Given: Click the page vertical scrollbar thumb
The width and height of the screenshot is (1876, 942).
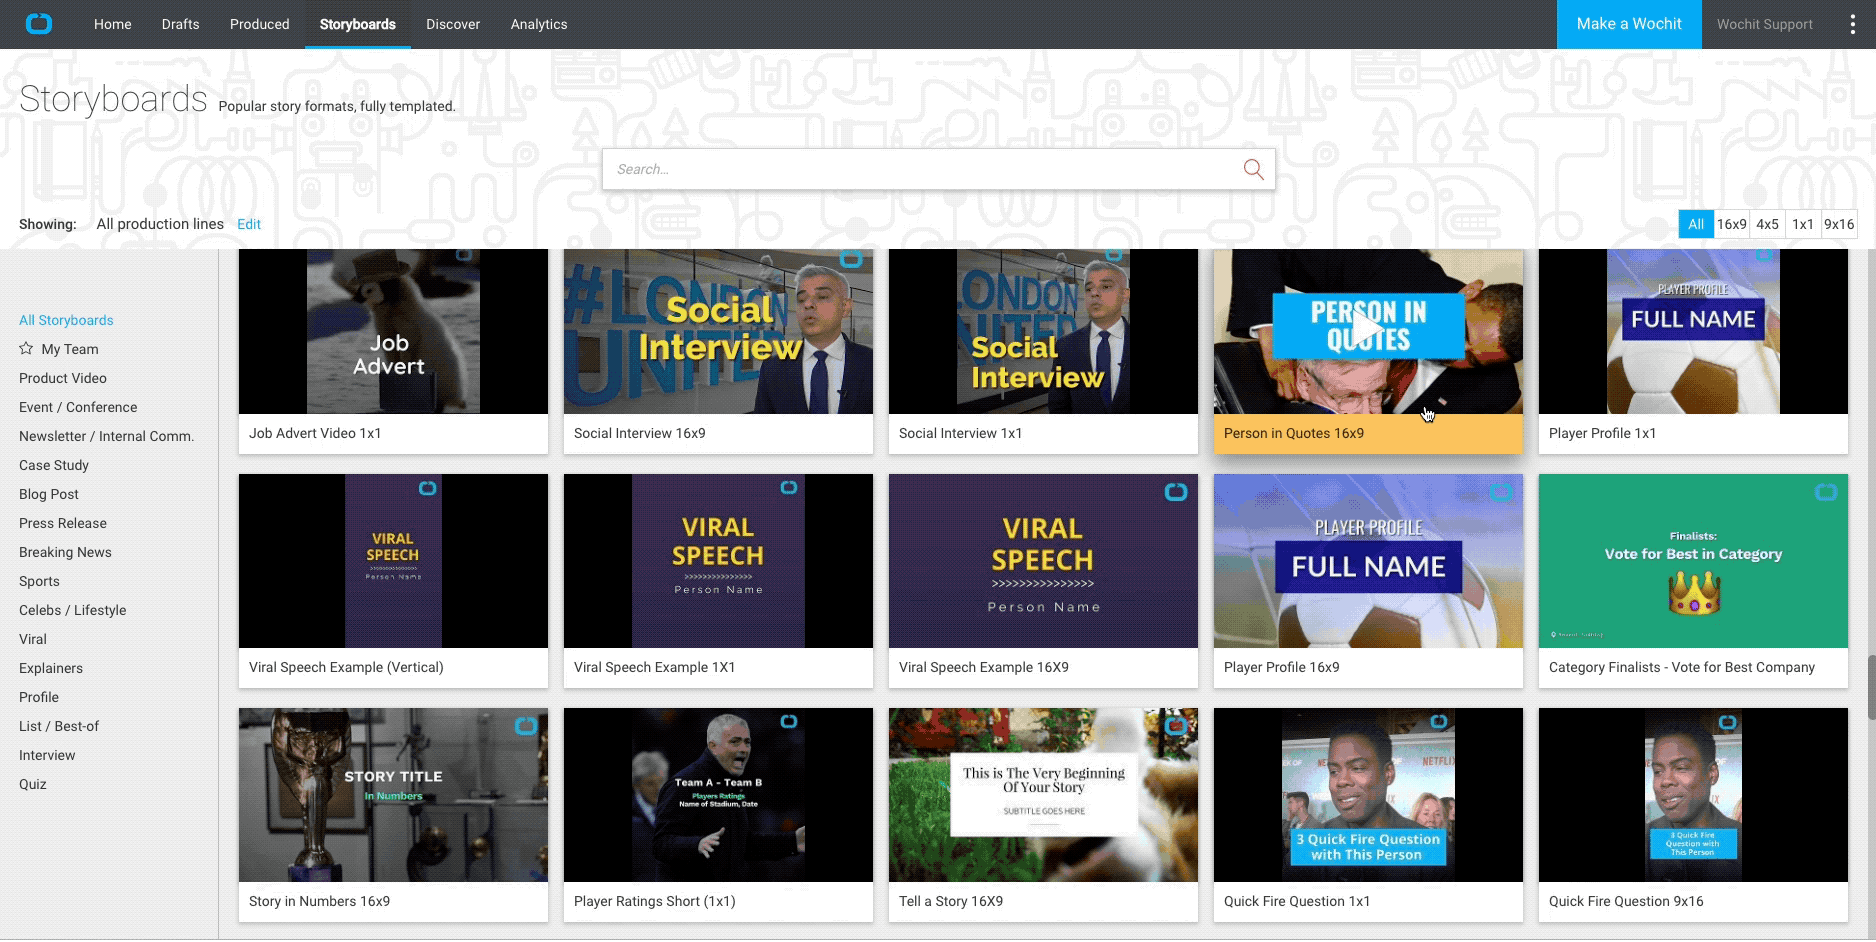Looking at the screenshot, I should (x=1870, y=686).
